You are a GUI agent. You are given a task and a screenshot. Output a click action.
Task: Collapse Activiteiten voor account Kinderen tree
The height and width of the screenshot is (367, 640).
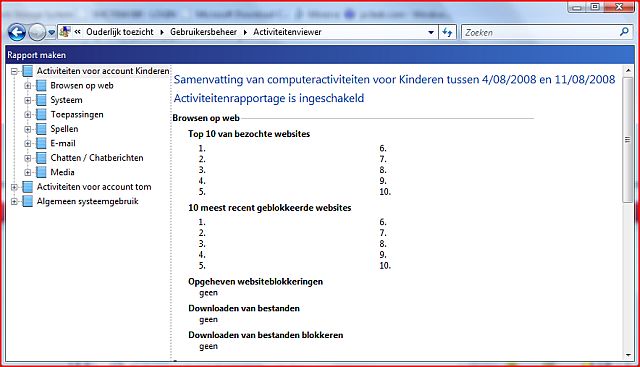pyautogui.click(x=14, y=71)
